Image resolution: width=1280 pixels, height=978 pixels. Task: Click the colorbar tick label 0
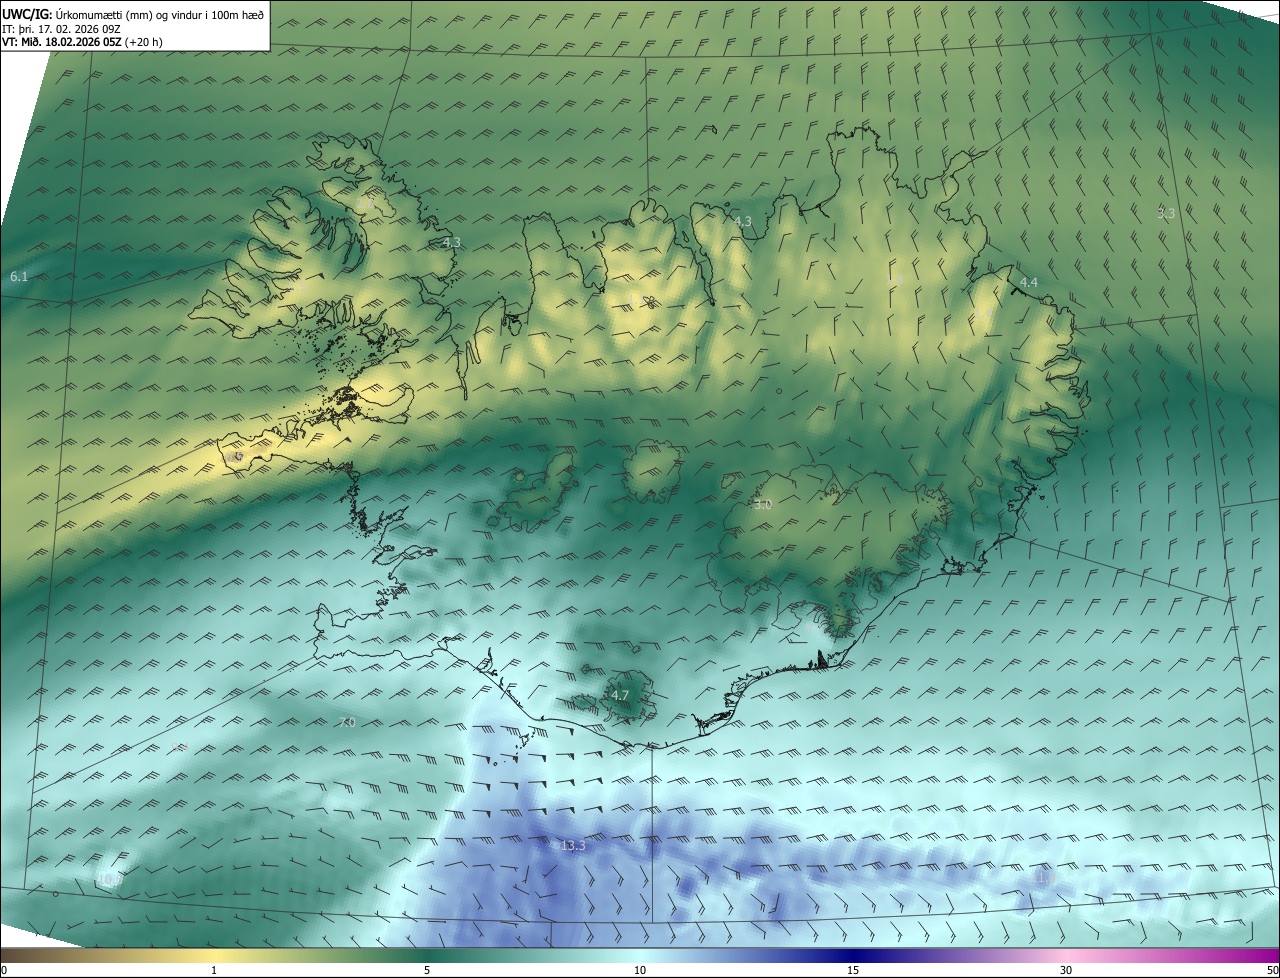click(x=4, y=970)
